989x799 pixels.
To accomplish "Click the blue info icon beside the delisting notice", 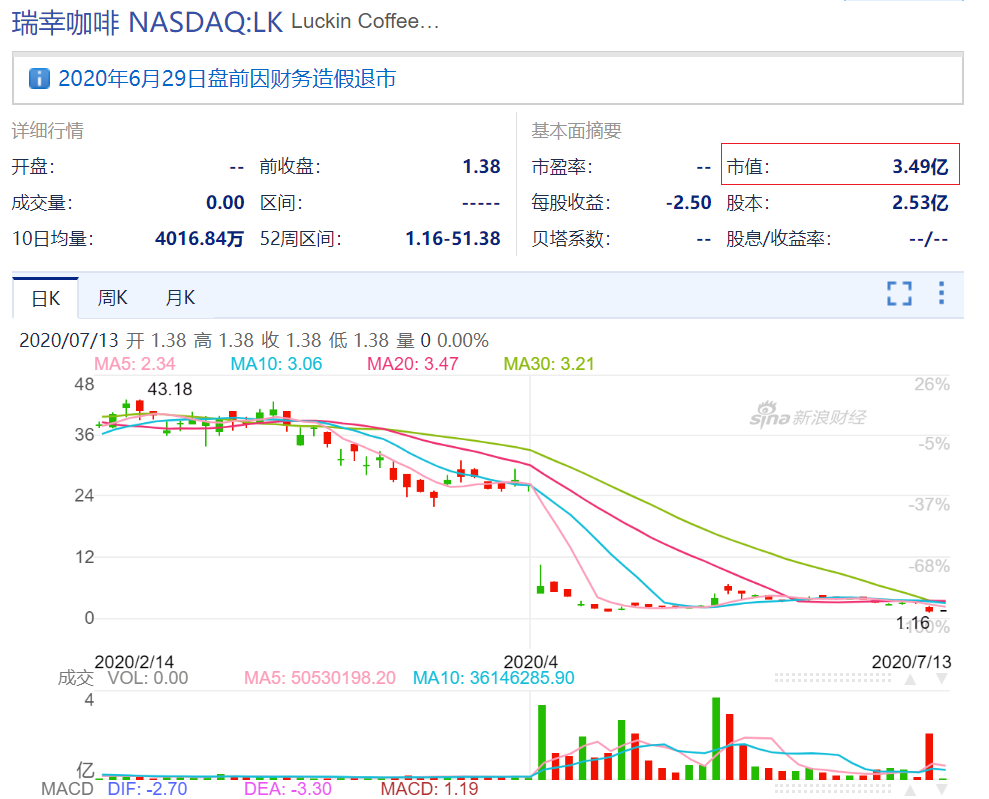I will [39, 79].
